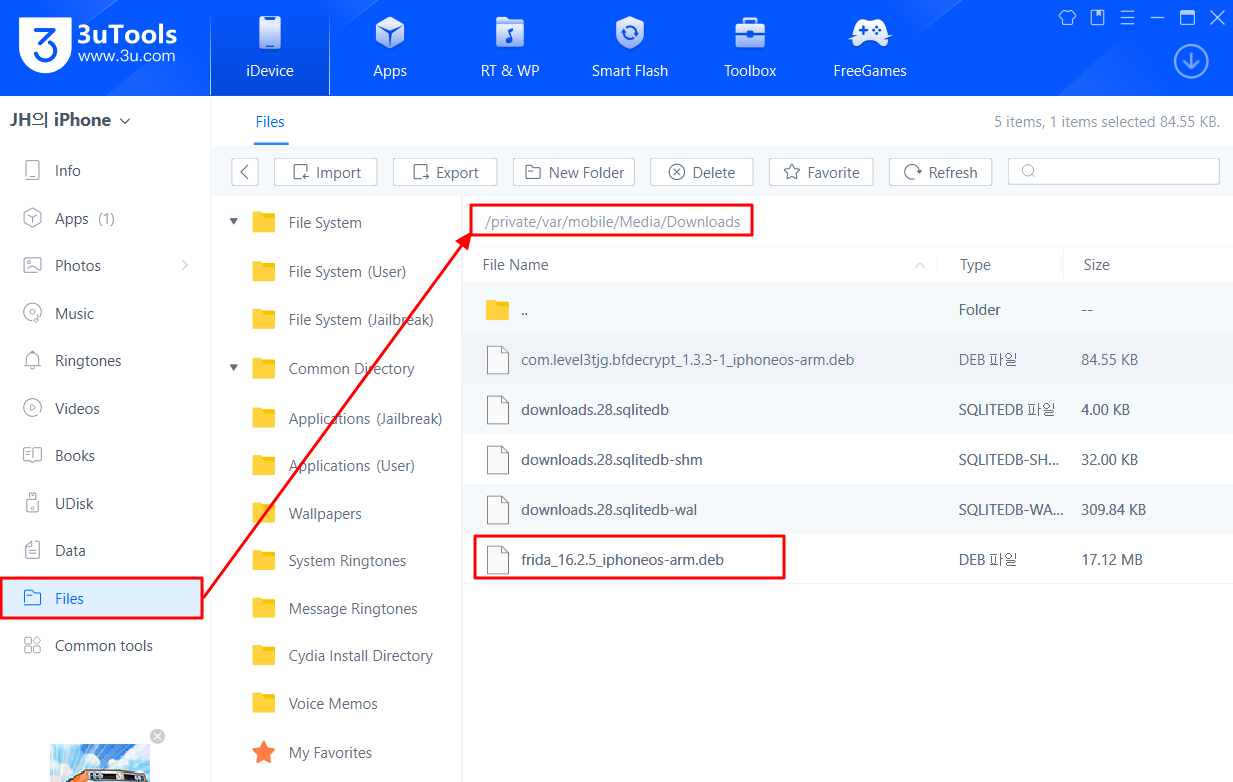Create a New Folder
This screenshot has width=1233, height=782.
pyautogui.click(x=575, y=172)
